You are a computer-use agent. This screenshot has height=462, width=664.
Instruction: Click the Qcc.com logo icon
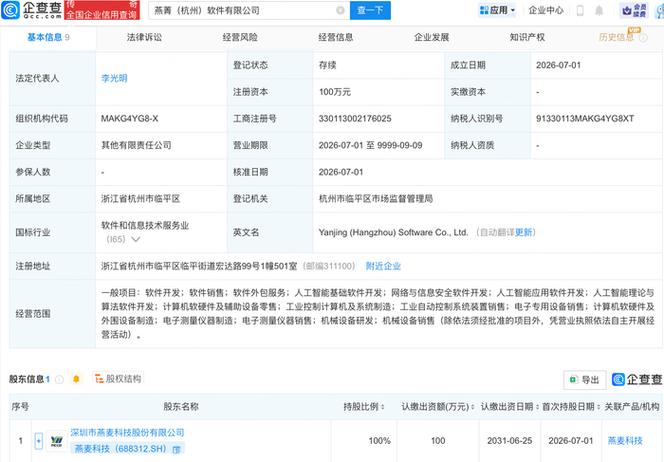10,10
